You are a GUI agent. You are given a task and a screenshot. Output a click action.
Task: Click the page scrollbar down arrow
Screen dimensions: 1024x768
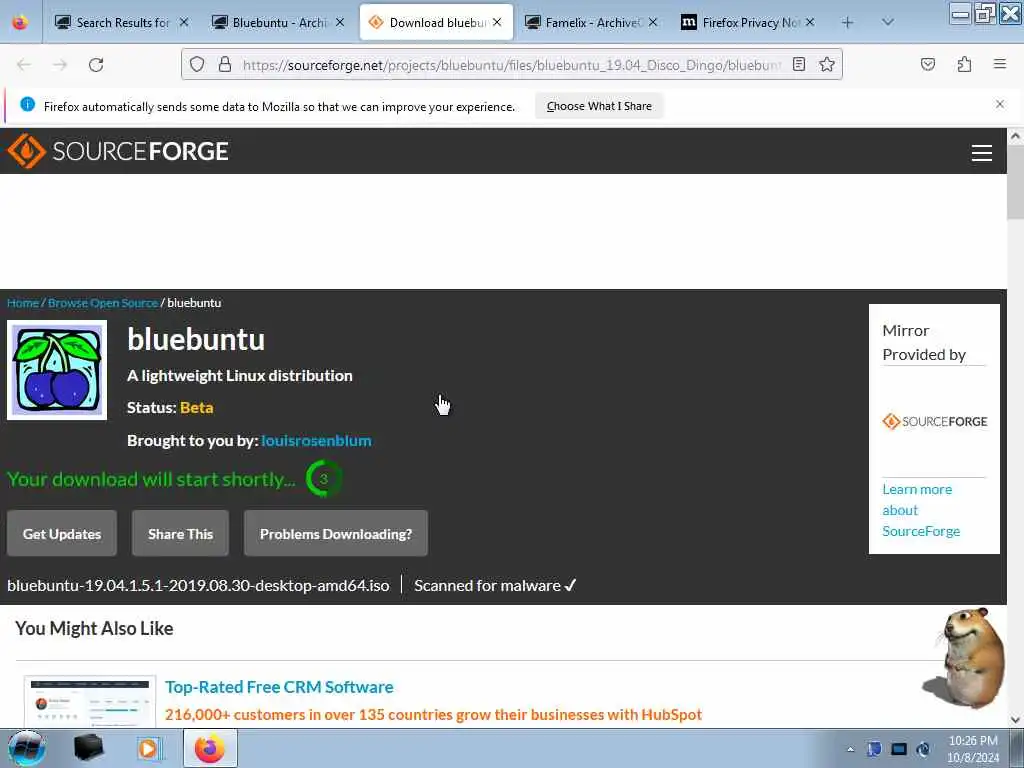[1015, 720]
